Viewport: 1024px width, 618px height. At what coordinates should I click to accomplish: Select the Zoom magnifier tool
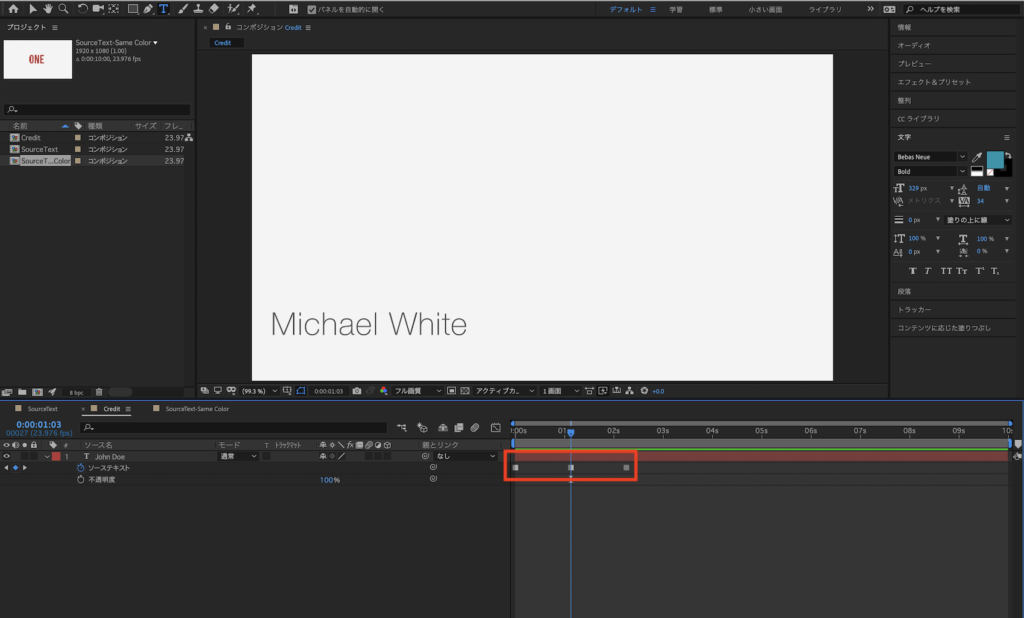(63, 9)
